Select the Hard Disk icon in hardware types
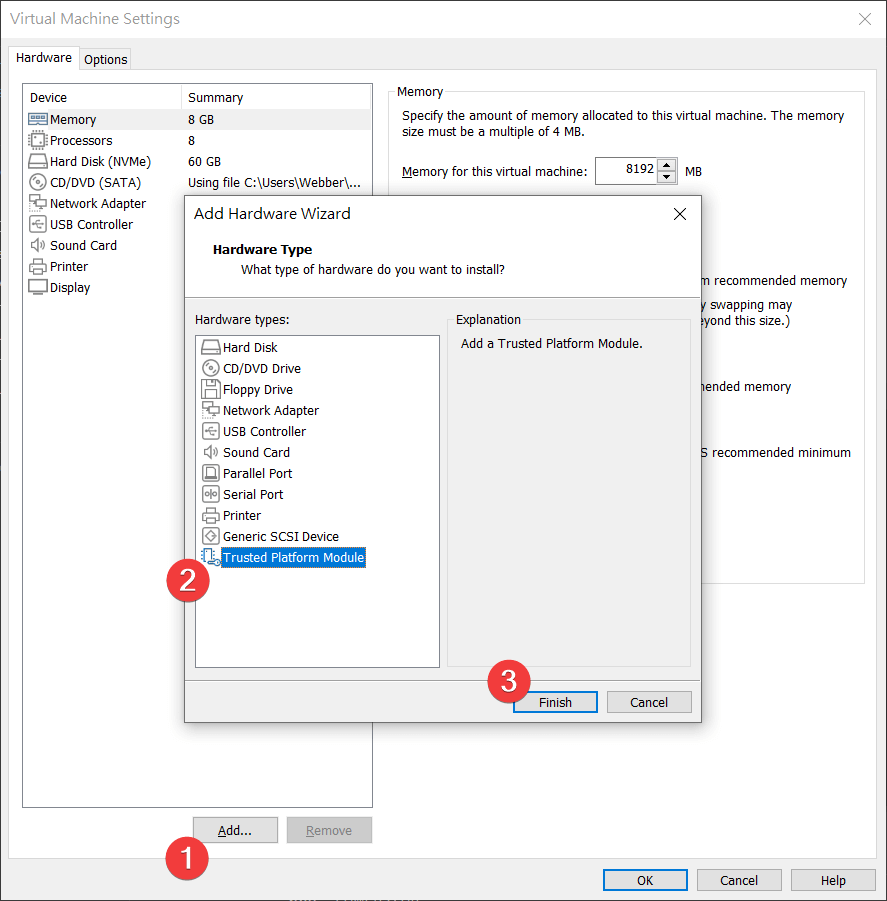 [210, 347]
